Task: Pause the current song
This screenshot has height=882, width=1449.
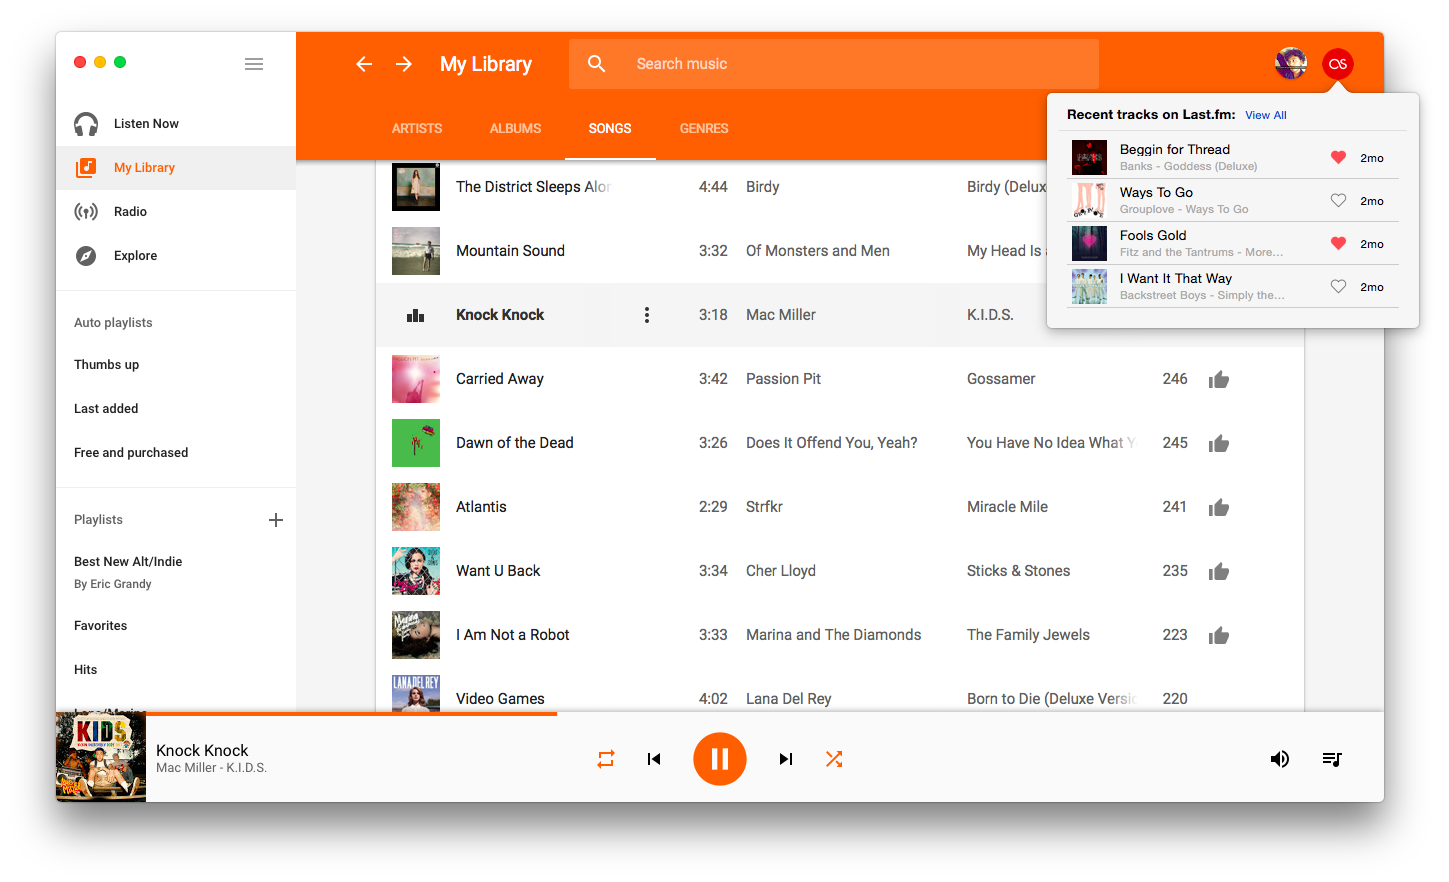Action: [x=720, y=759]
